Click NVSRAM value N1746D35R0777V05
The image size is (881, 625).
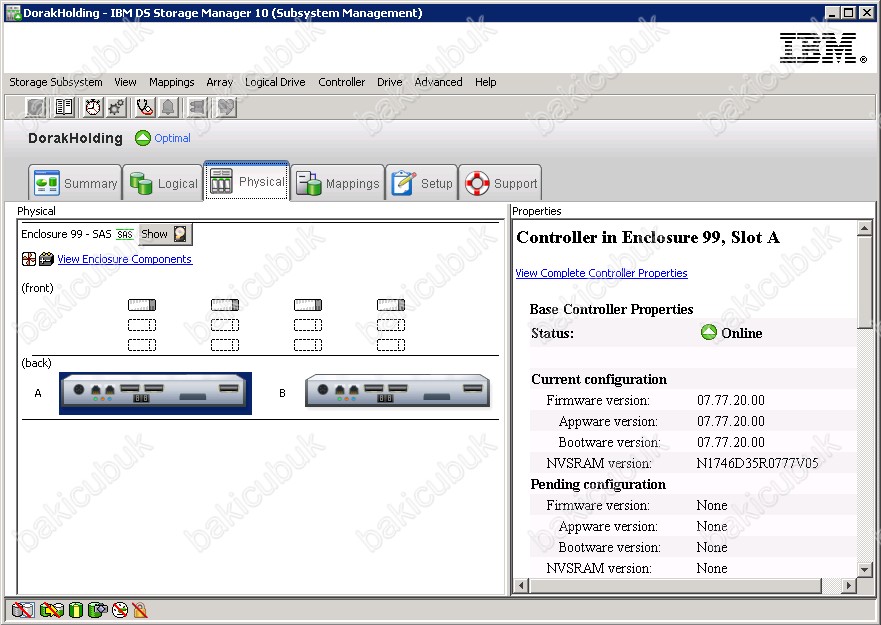tap(757, 463)
